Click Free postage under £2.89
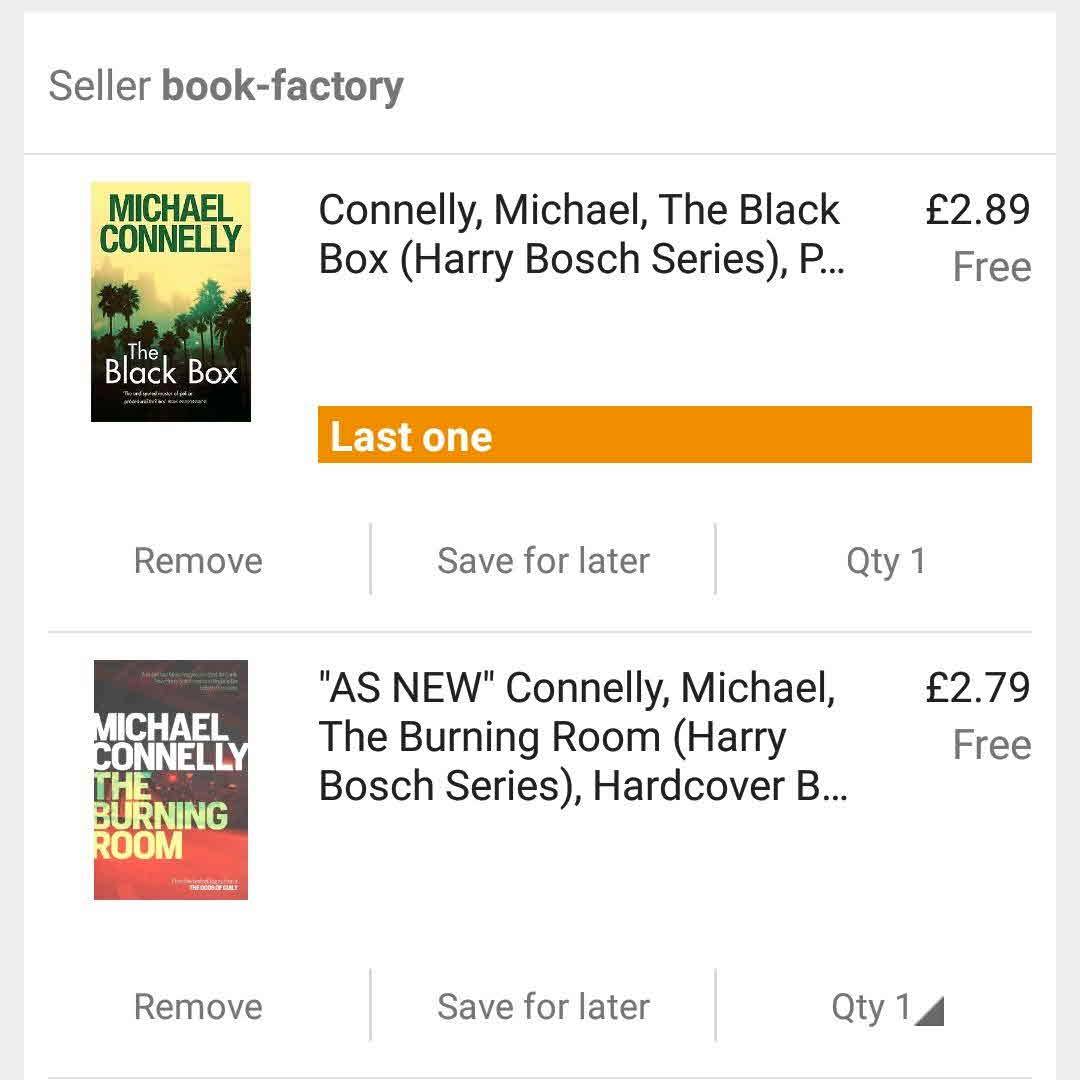The width and height of the screenshot is (1080, 1080). [x=991, y=267]
